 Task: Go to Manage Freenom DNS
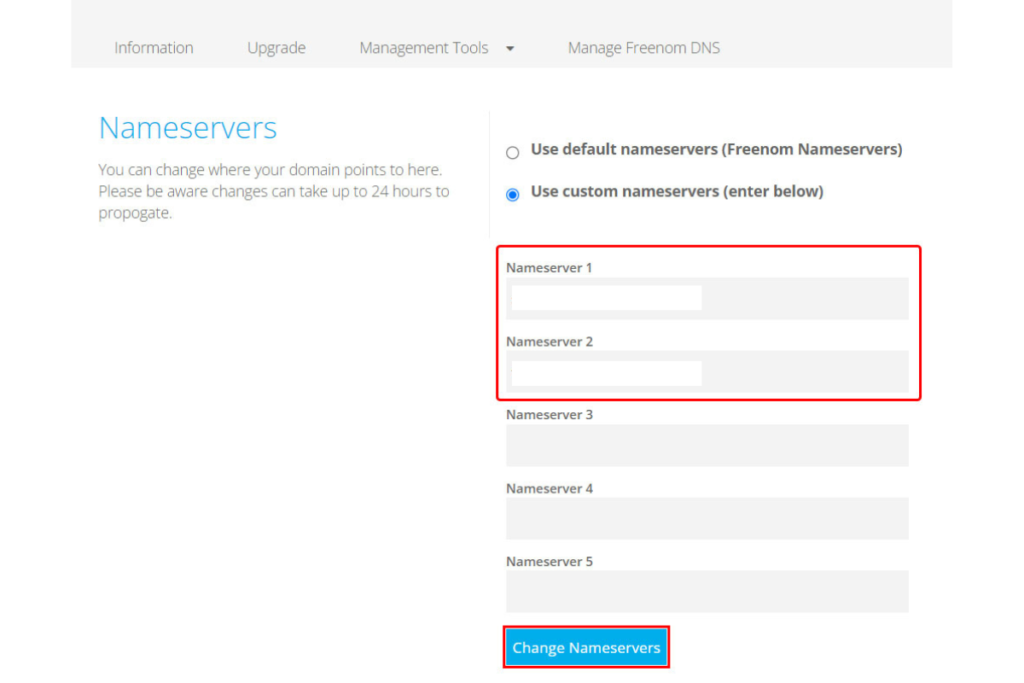pyautogui.click(x=643, y=48)
